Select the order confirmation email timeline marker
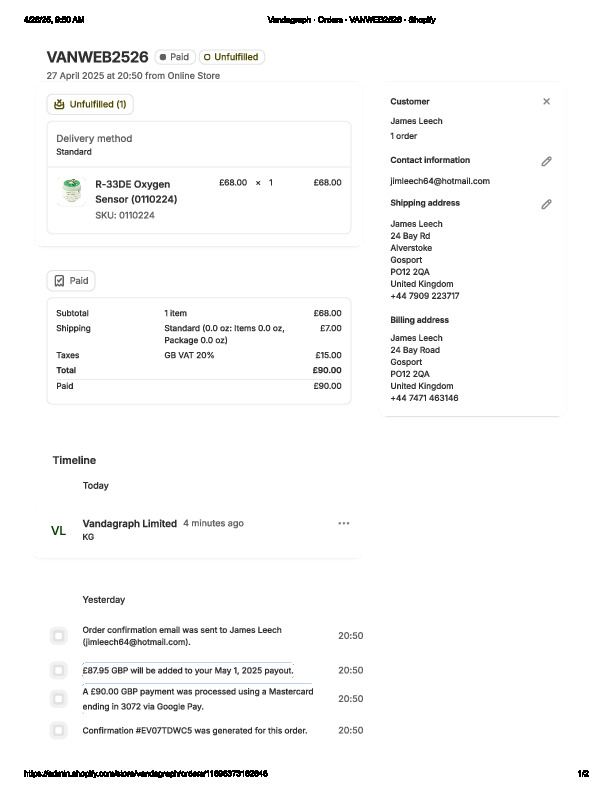612x792 pixels. (59, 636)
